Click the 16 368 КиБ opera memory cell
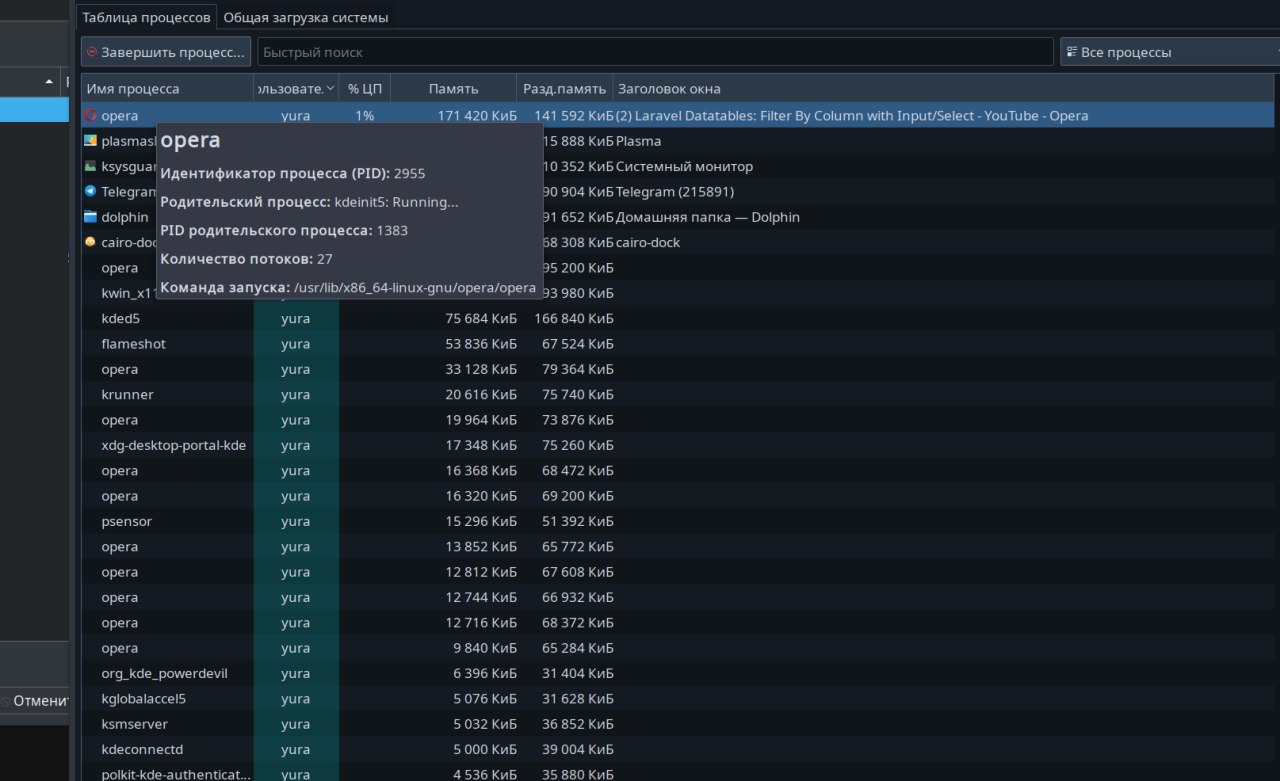The height and width of the screenshot is (781, 1280). (481, 470)
